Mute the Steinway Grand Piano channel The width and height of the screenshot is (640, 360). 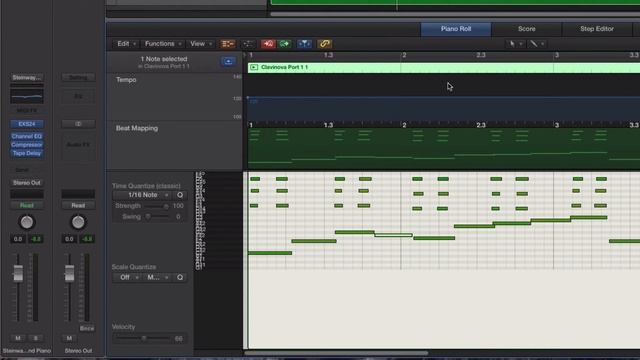[x=18, y=338]
